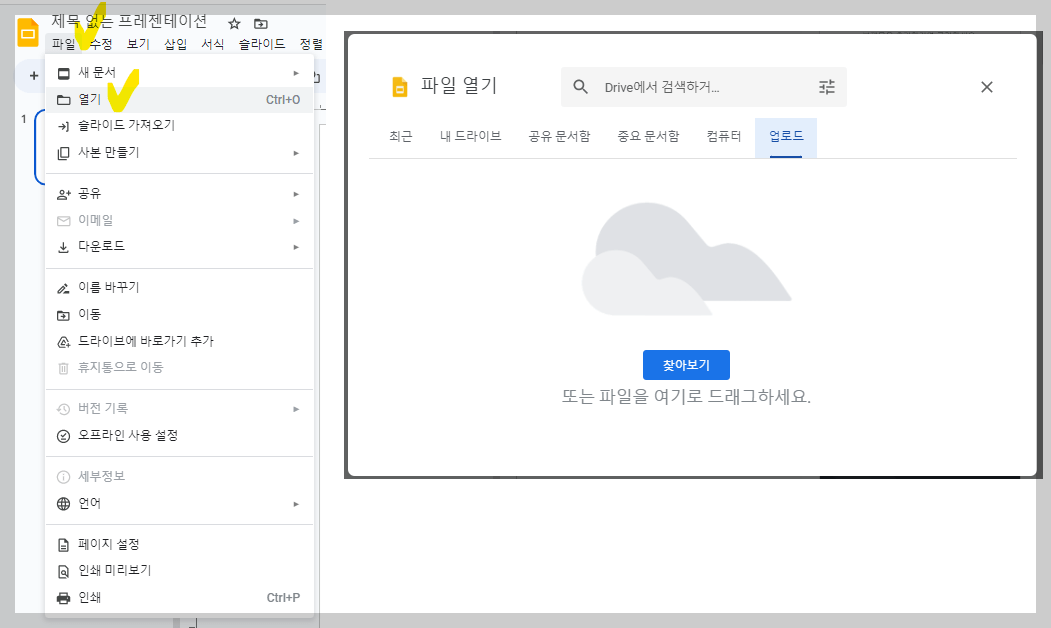This screenshot has height=628, width=1051.
Task: Toggle the star next to presentation title
Action: (232, 22)
